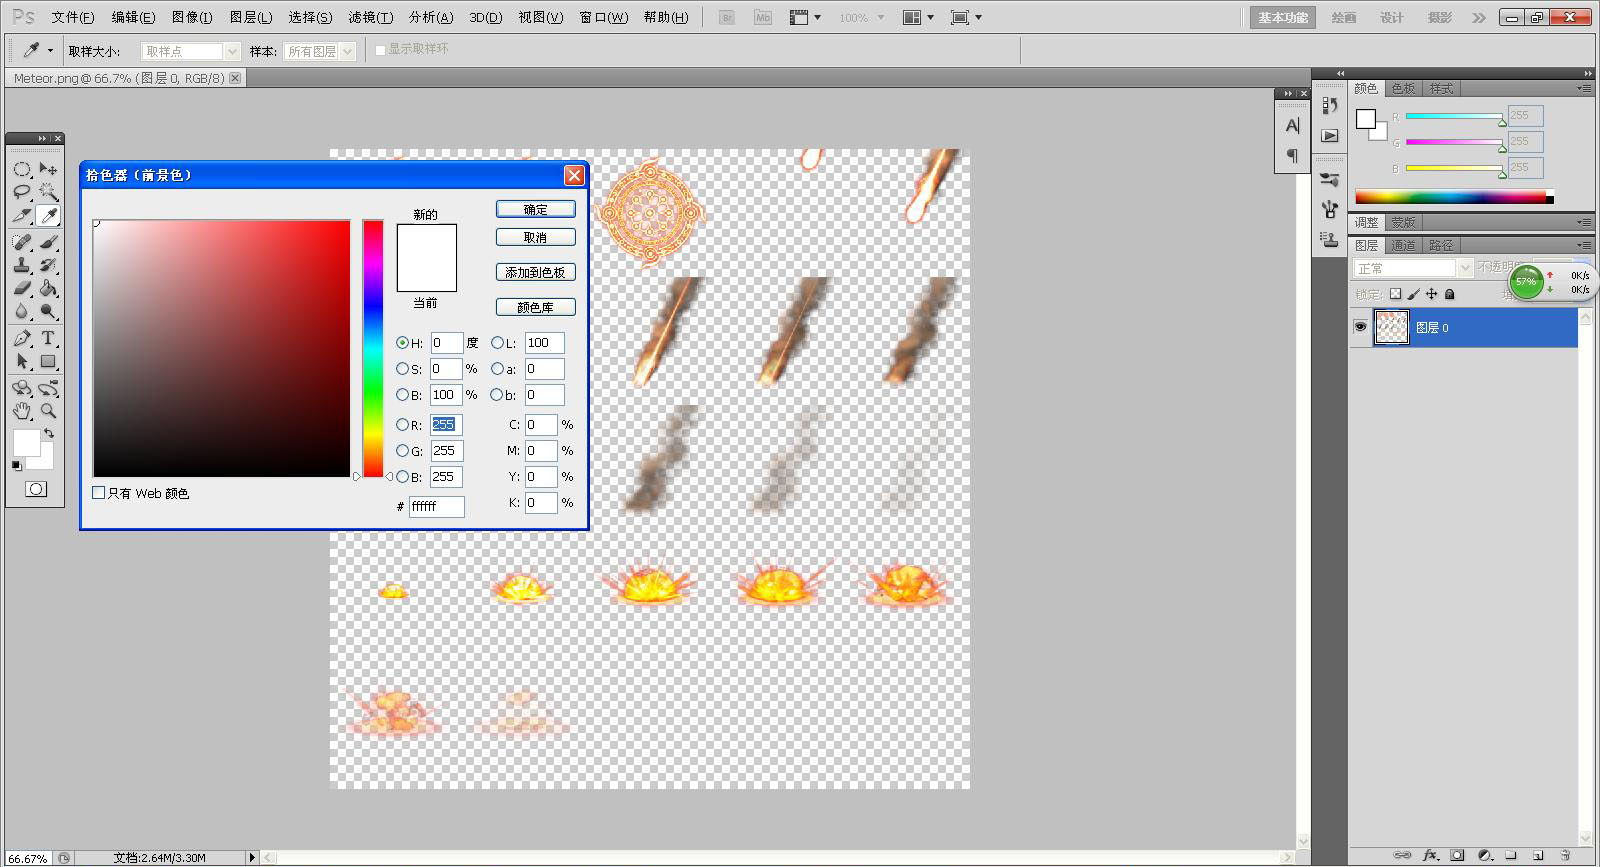
Task: Open the Color panel options menu
Action: [x=1584, y=89]
